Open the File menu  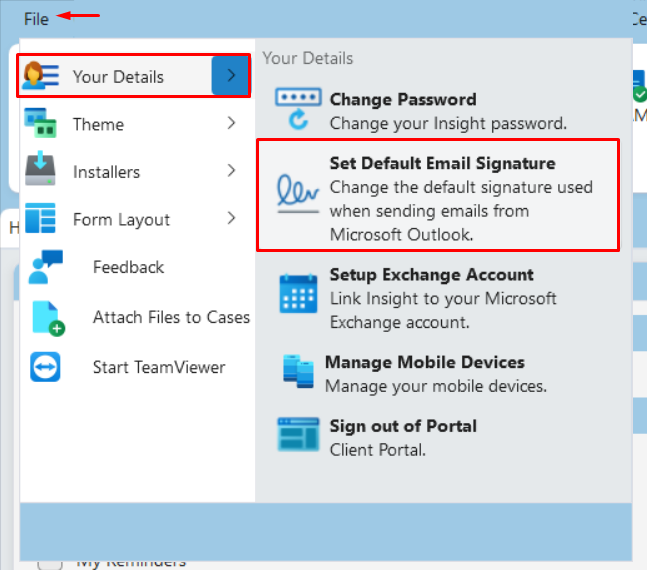[x=36, y=19]
